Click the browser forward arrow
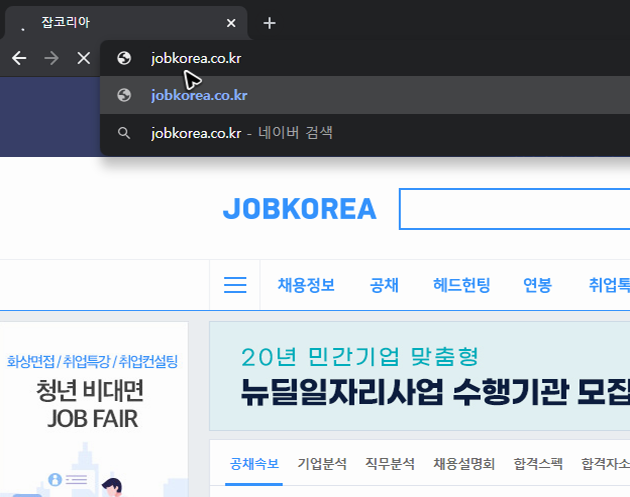 point(51,58)
